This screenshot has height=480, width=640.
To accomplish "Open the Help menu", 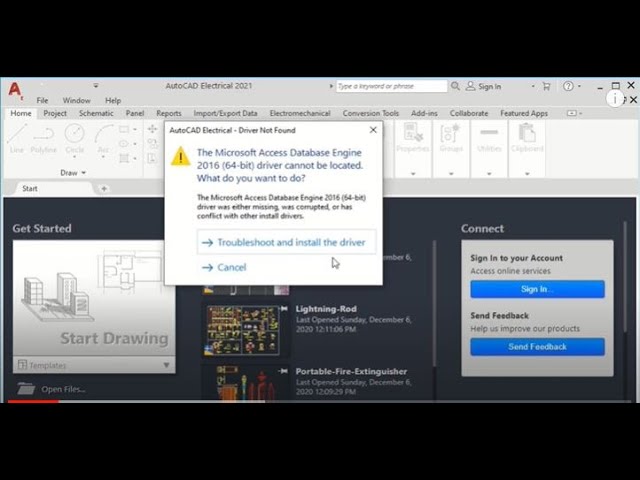I will point(113,100).
